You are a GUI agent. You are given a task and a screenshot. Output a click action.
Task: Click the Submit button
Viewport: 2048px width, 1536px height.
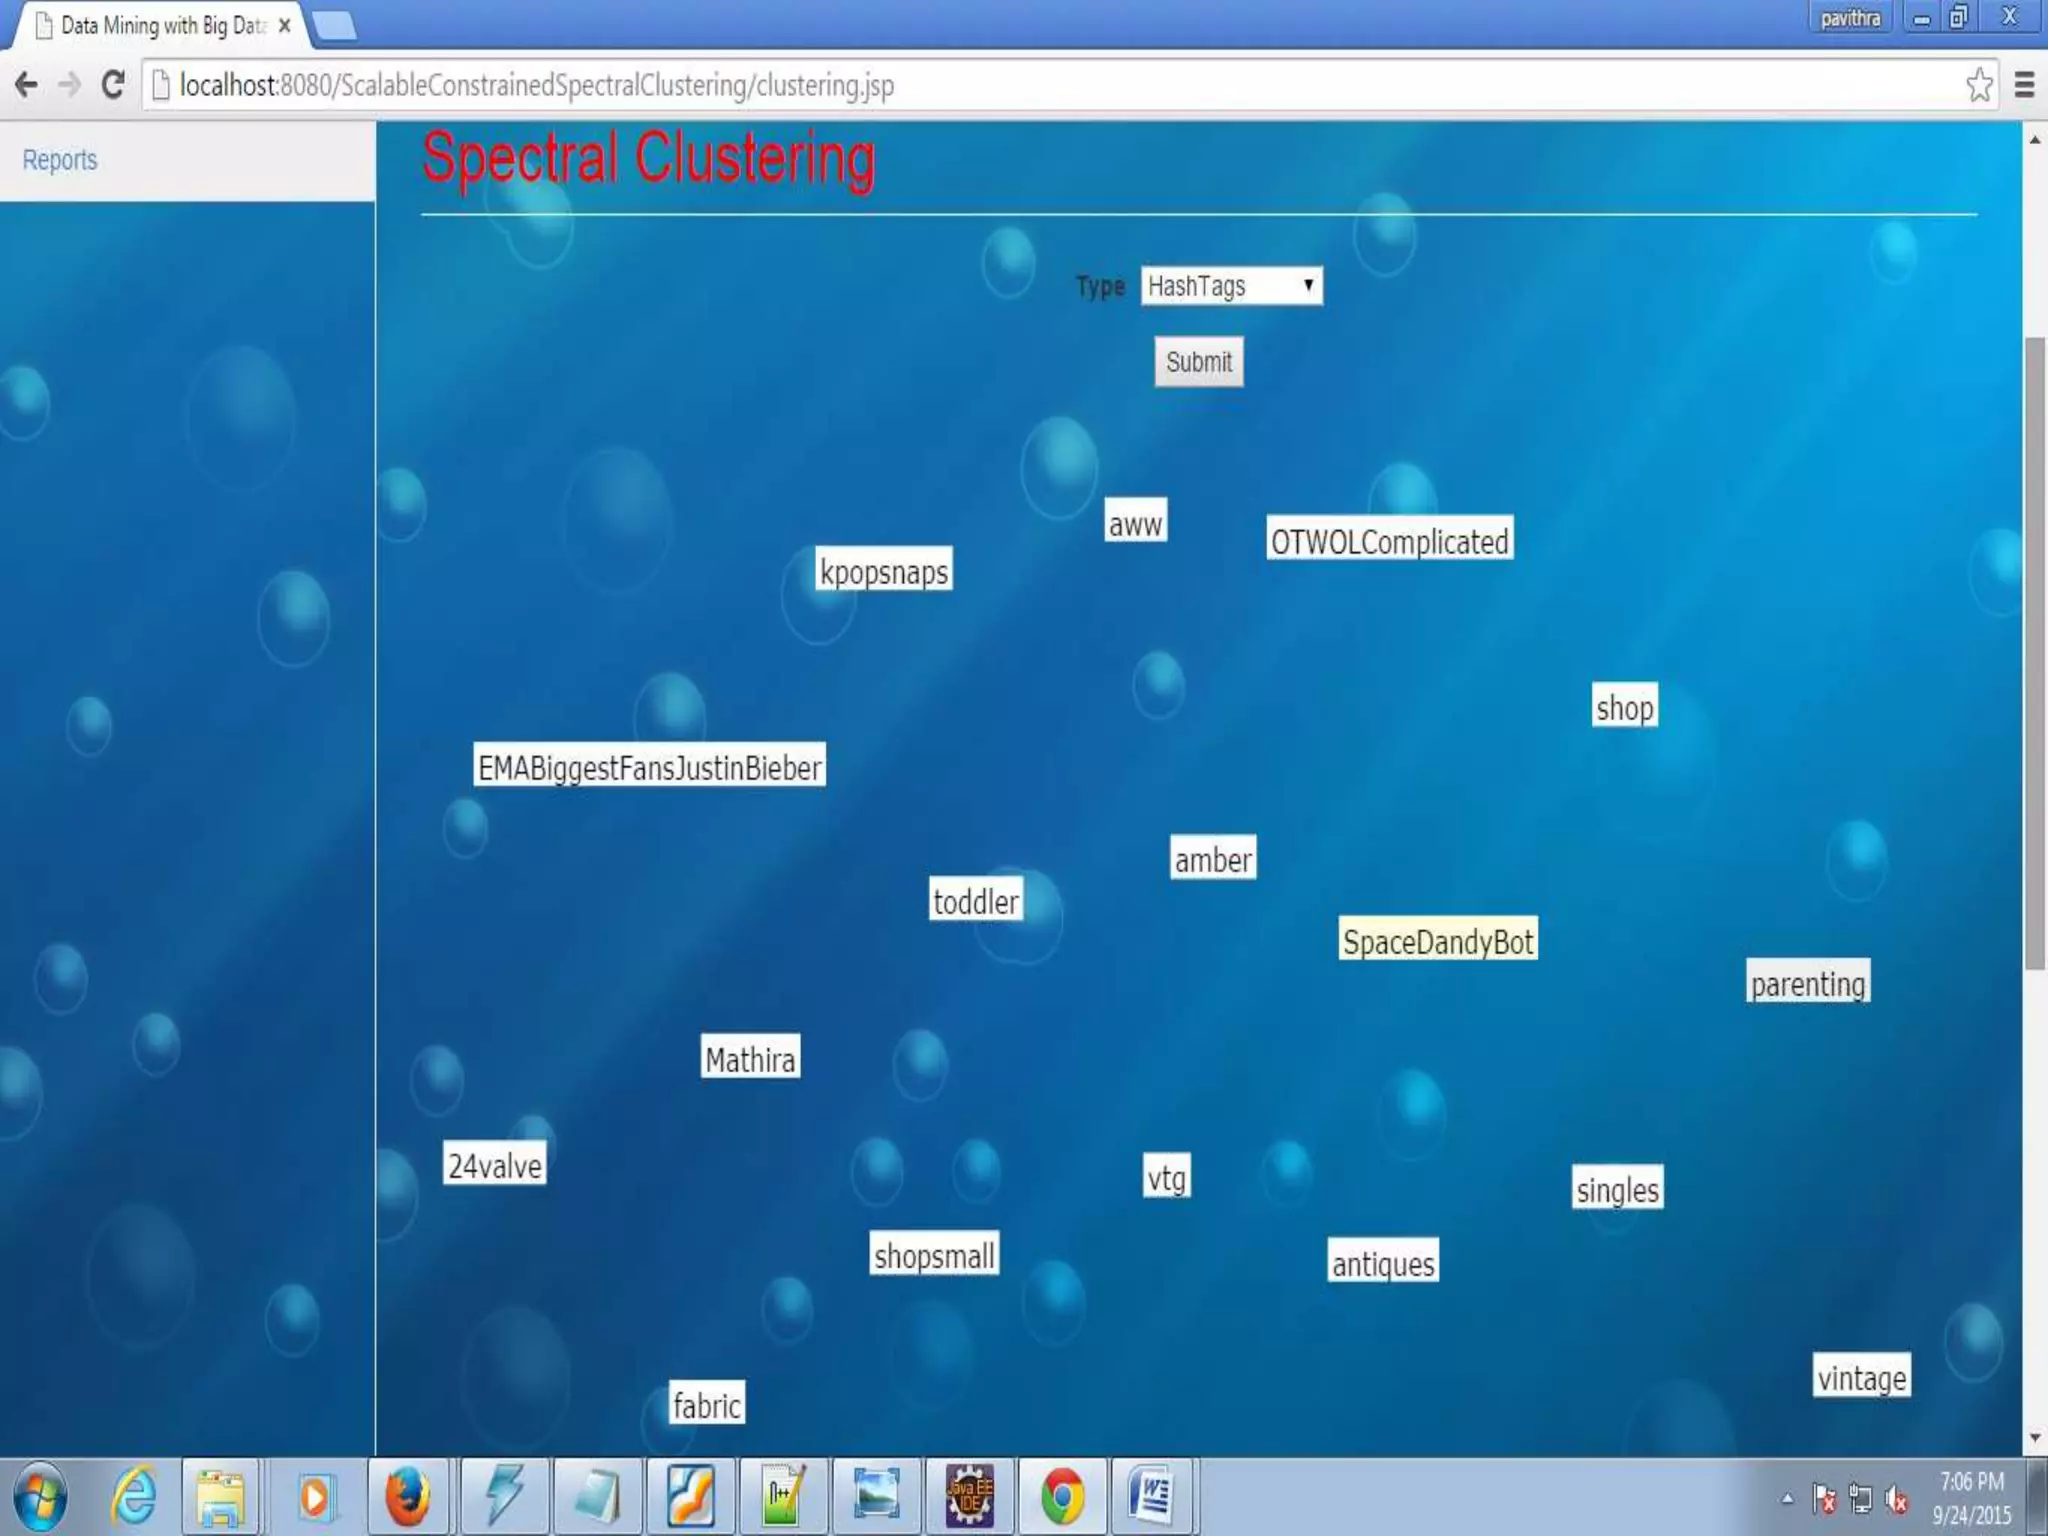pyautogui.click(x=1198, y=362)
